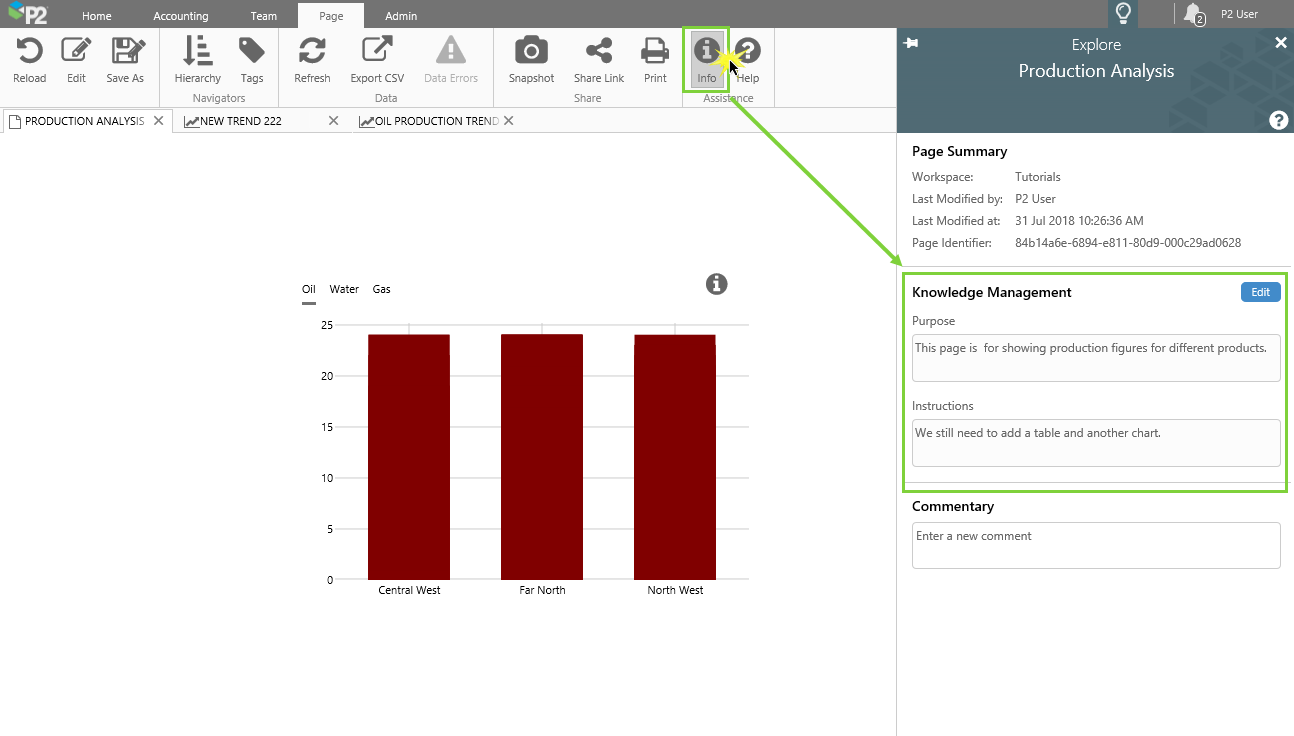
Task: Pin the Explore panel
Action: tap(910, 43)
